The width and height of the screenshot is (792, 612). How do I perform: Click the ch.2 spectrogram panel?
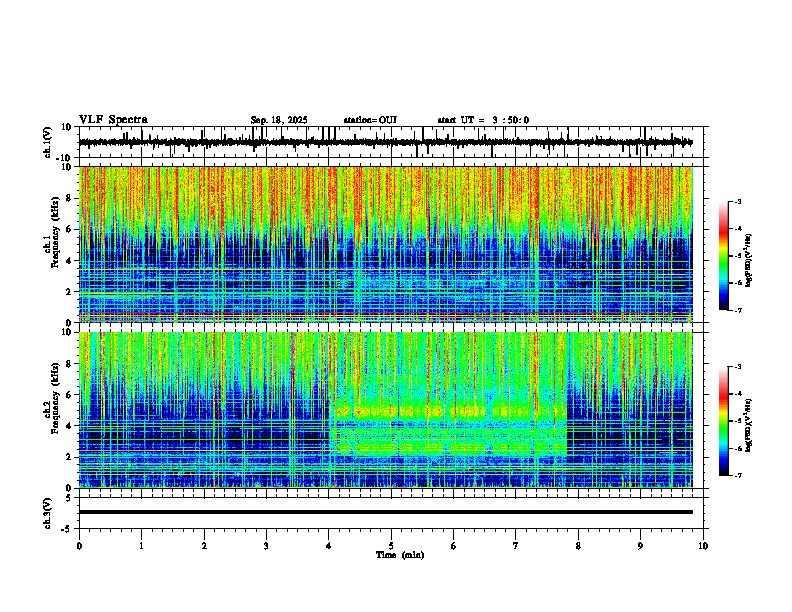pos(386,410)
